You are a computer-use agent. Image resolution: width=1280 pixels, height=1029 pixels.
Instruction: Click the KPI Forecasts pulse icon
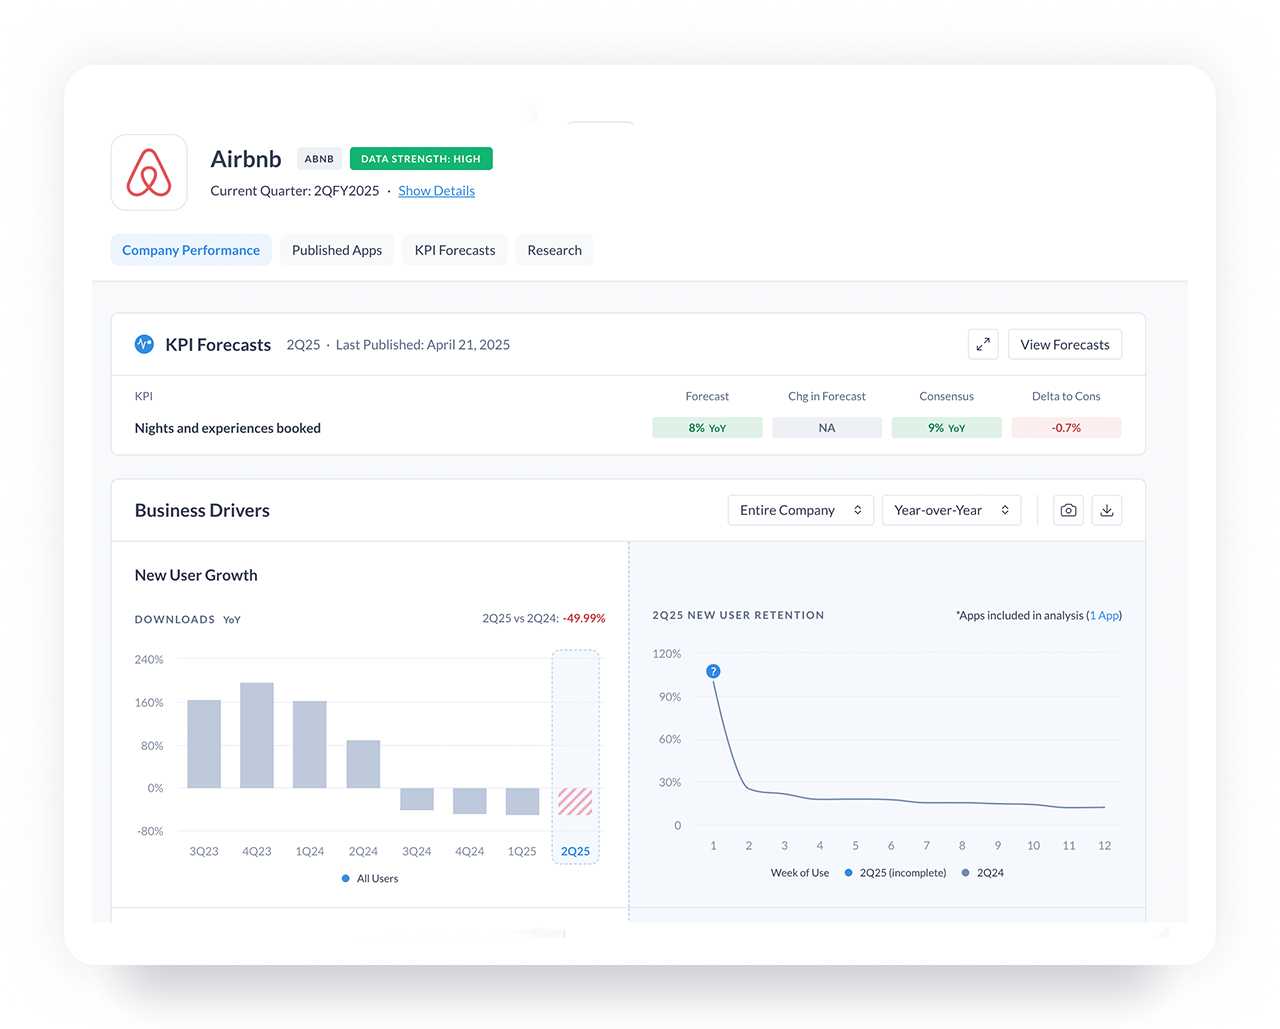click(x=144, y=344)
